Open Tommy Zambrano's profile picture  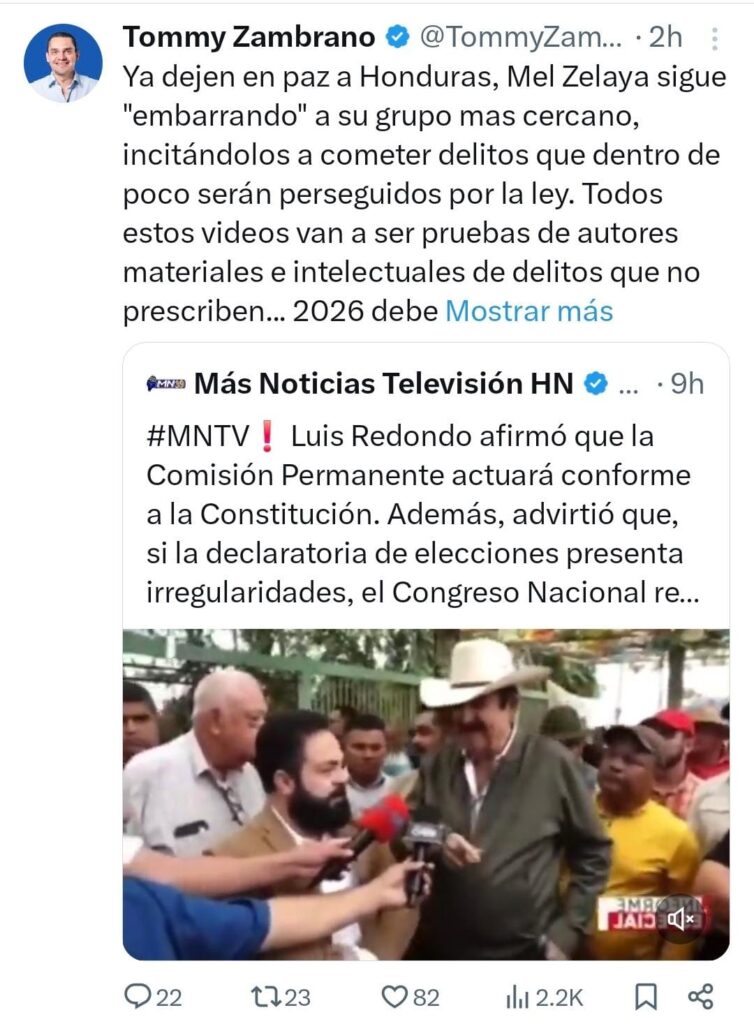(63, 63)
